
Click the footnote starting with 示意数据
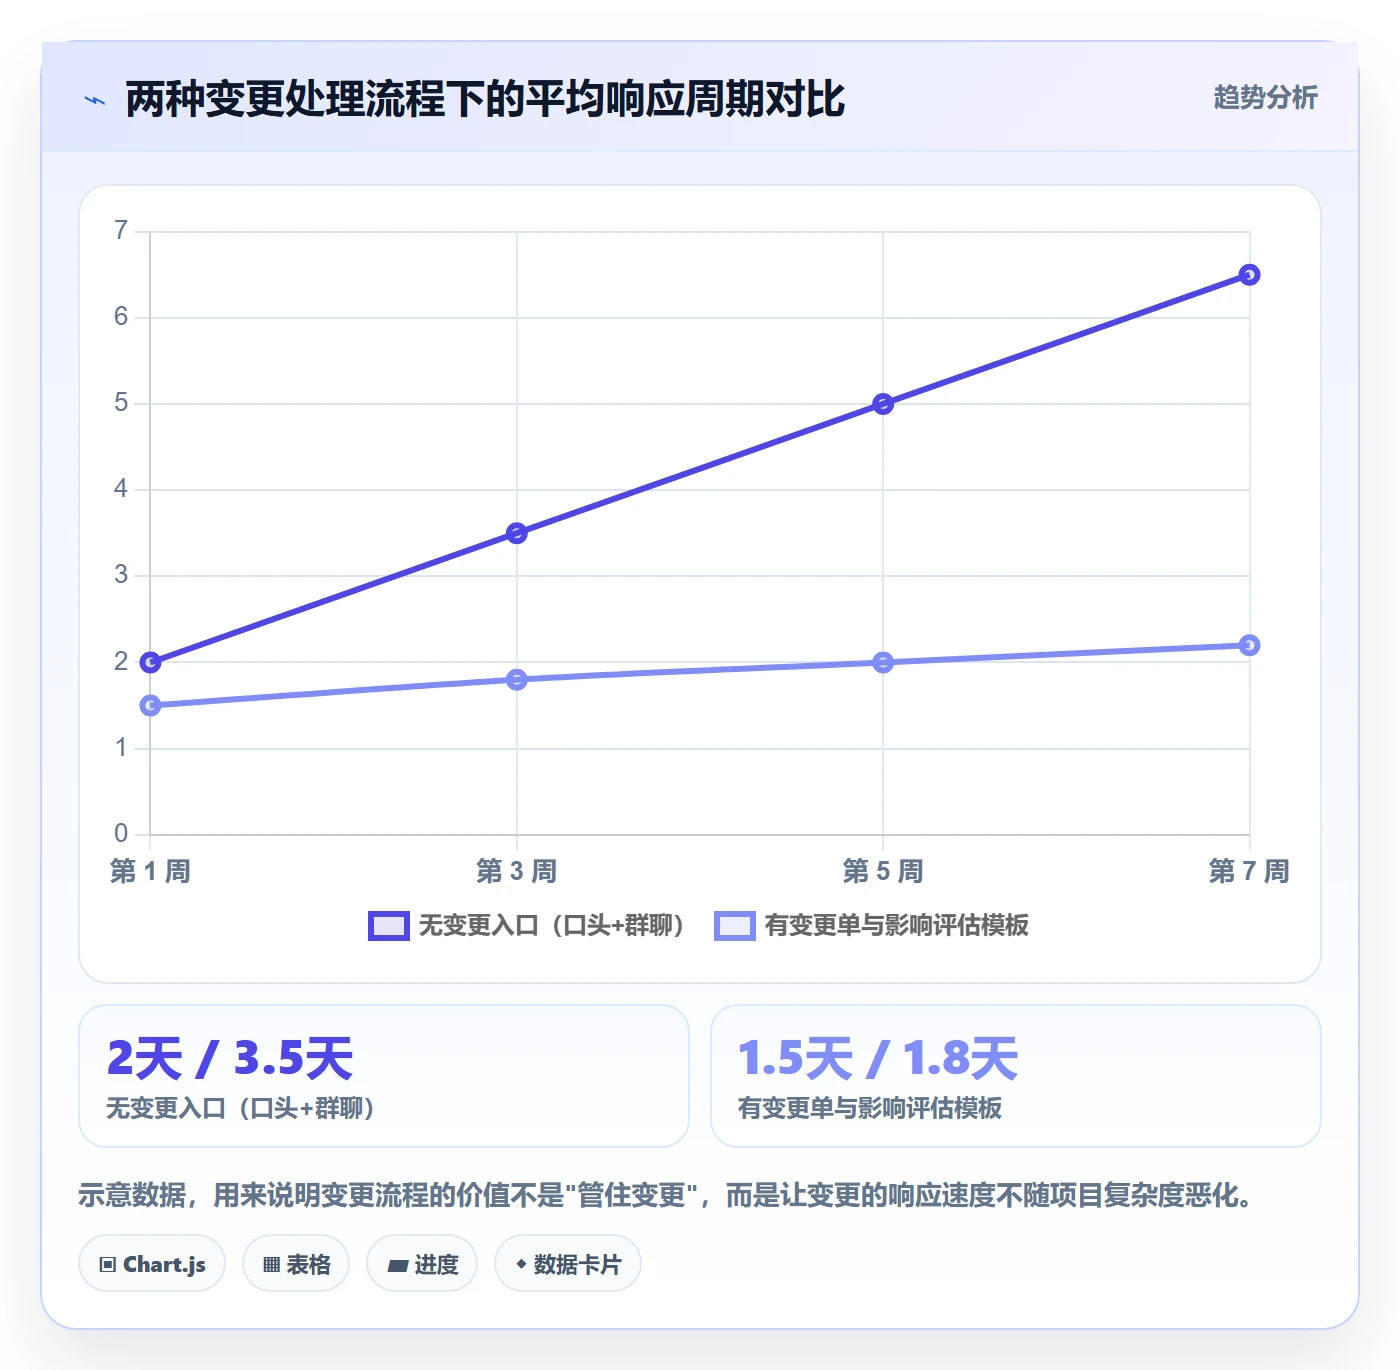666,1195
